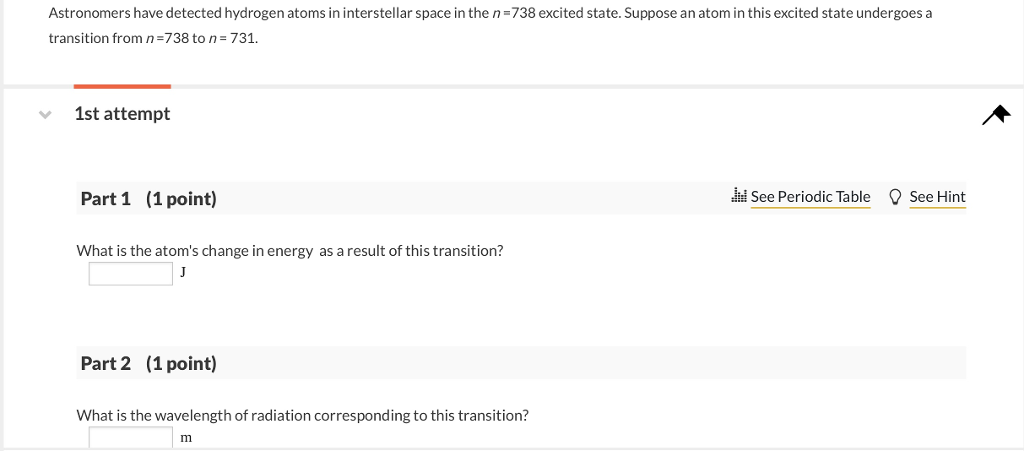Screen dimensions: 1024x451
Task: Click the wavelength of radiation question text
Action: coord(303,415)
